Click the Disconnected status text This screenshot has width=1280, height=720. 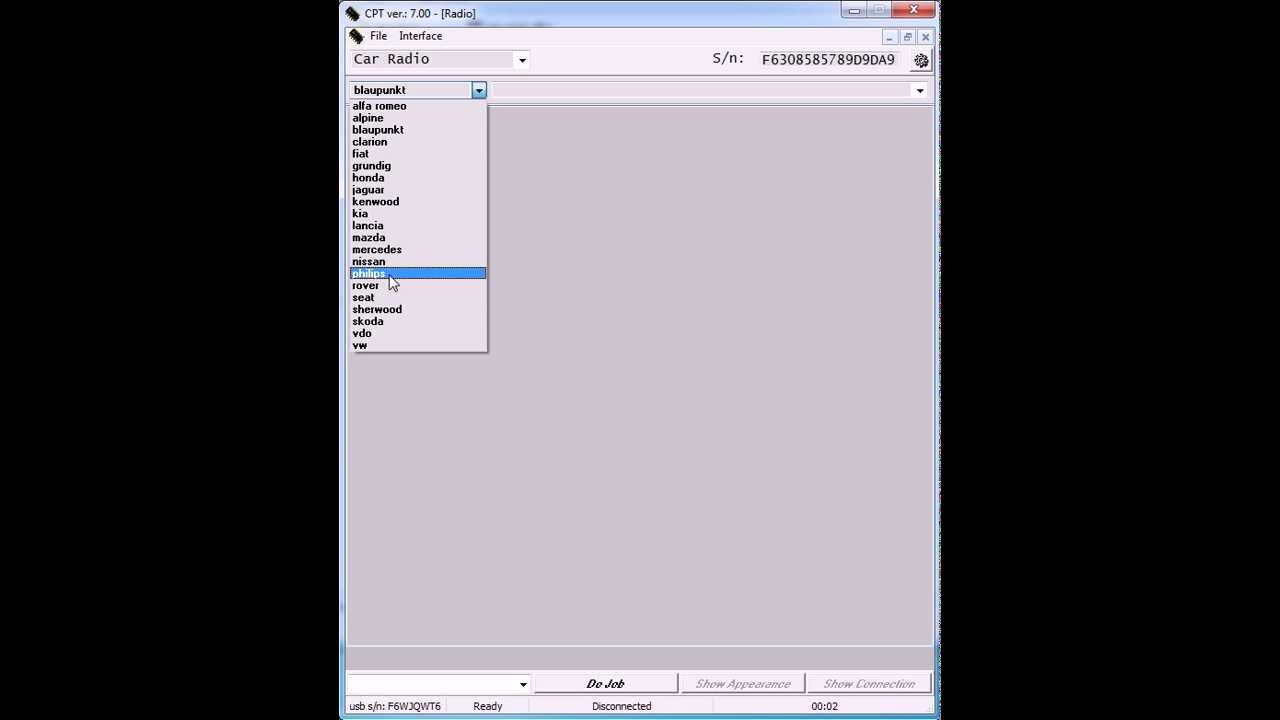621,706
